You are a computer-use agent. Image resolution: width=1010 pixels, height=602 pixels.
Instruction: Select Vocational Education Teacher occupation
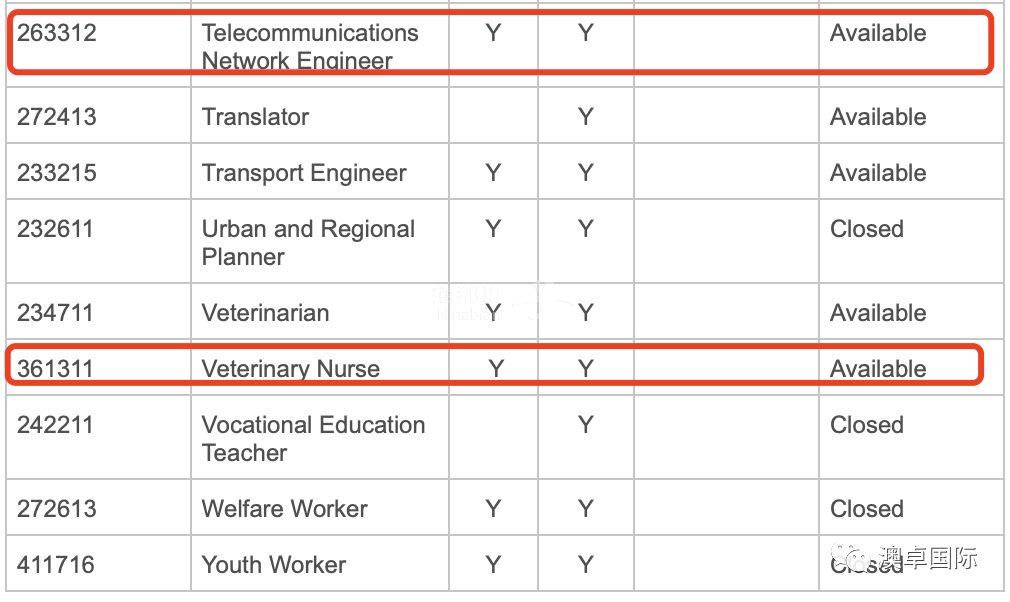click(313, 438)
